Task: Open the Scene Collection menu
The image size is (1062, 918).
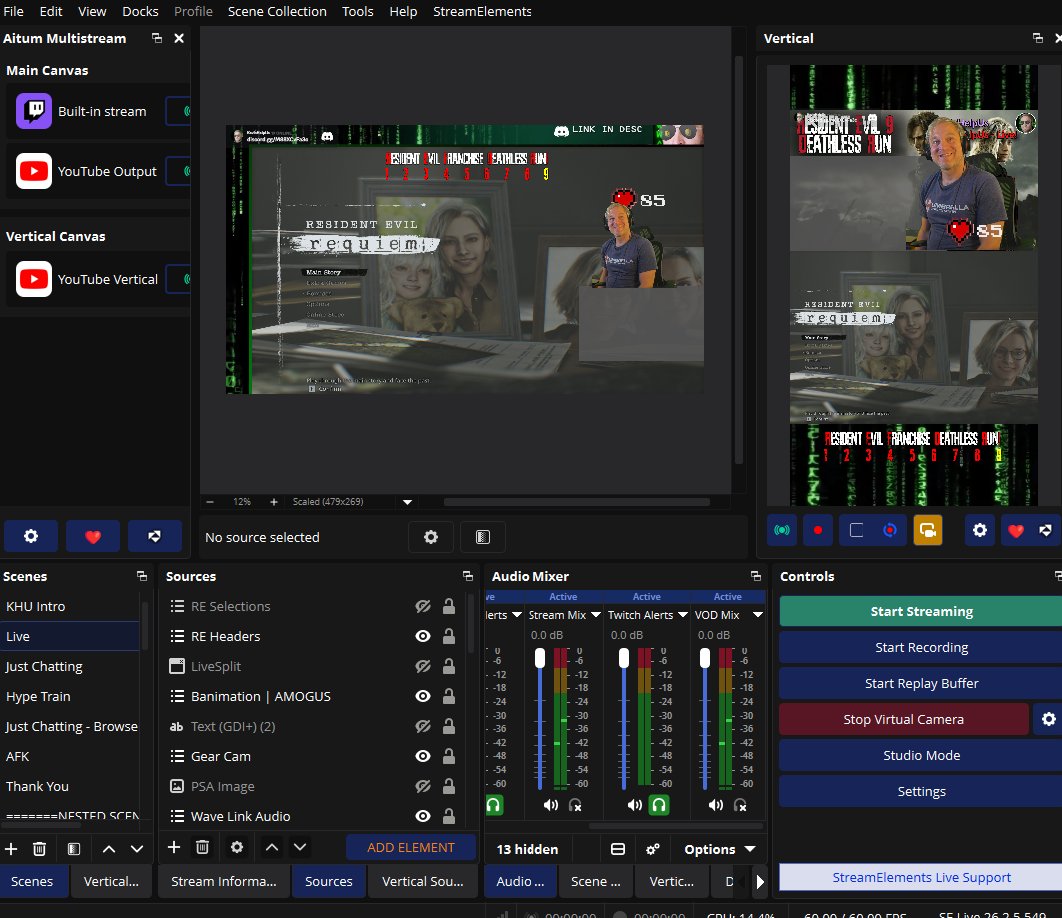Action: [x=277, y=12]
